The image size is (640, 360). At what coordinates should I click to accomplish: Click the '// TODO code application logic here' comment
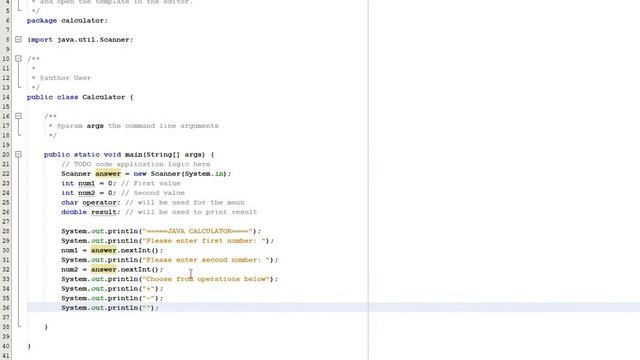(x=136, y=164)
